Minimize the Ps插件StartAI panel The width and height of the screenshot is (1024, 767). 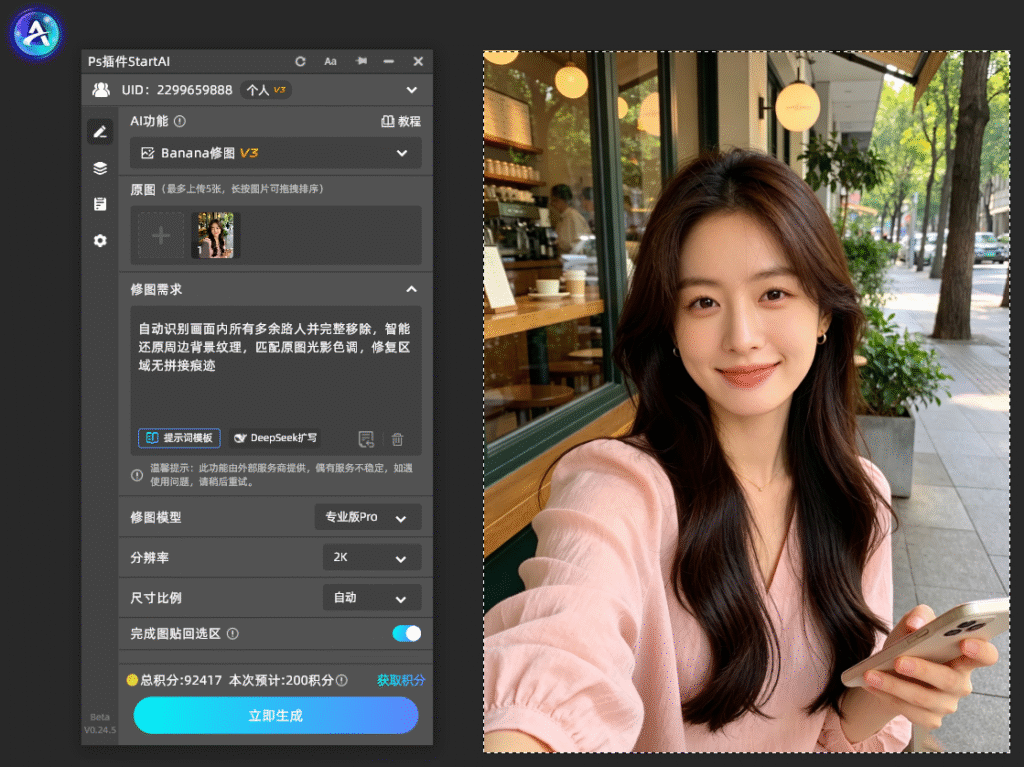389,61
